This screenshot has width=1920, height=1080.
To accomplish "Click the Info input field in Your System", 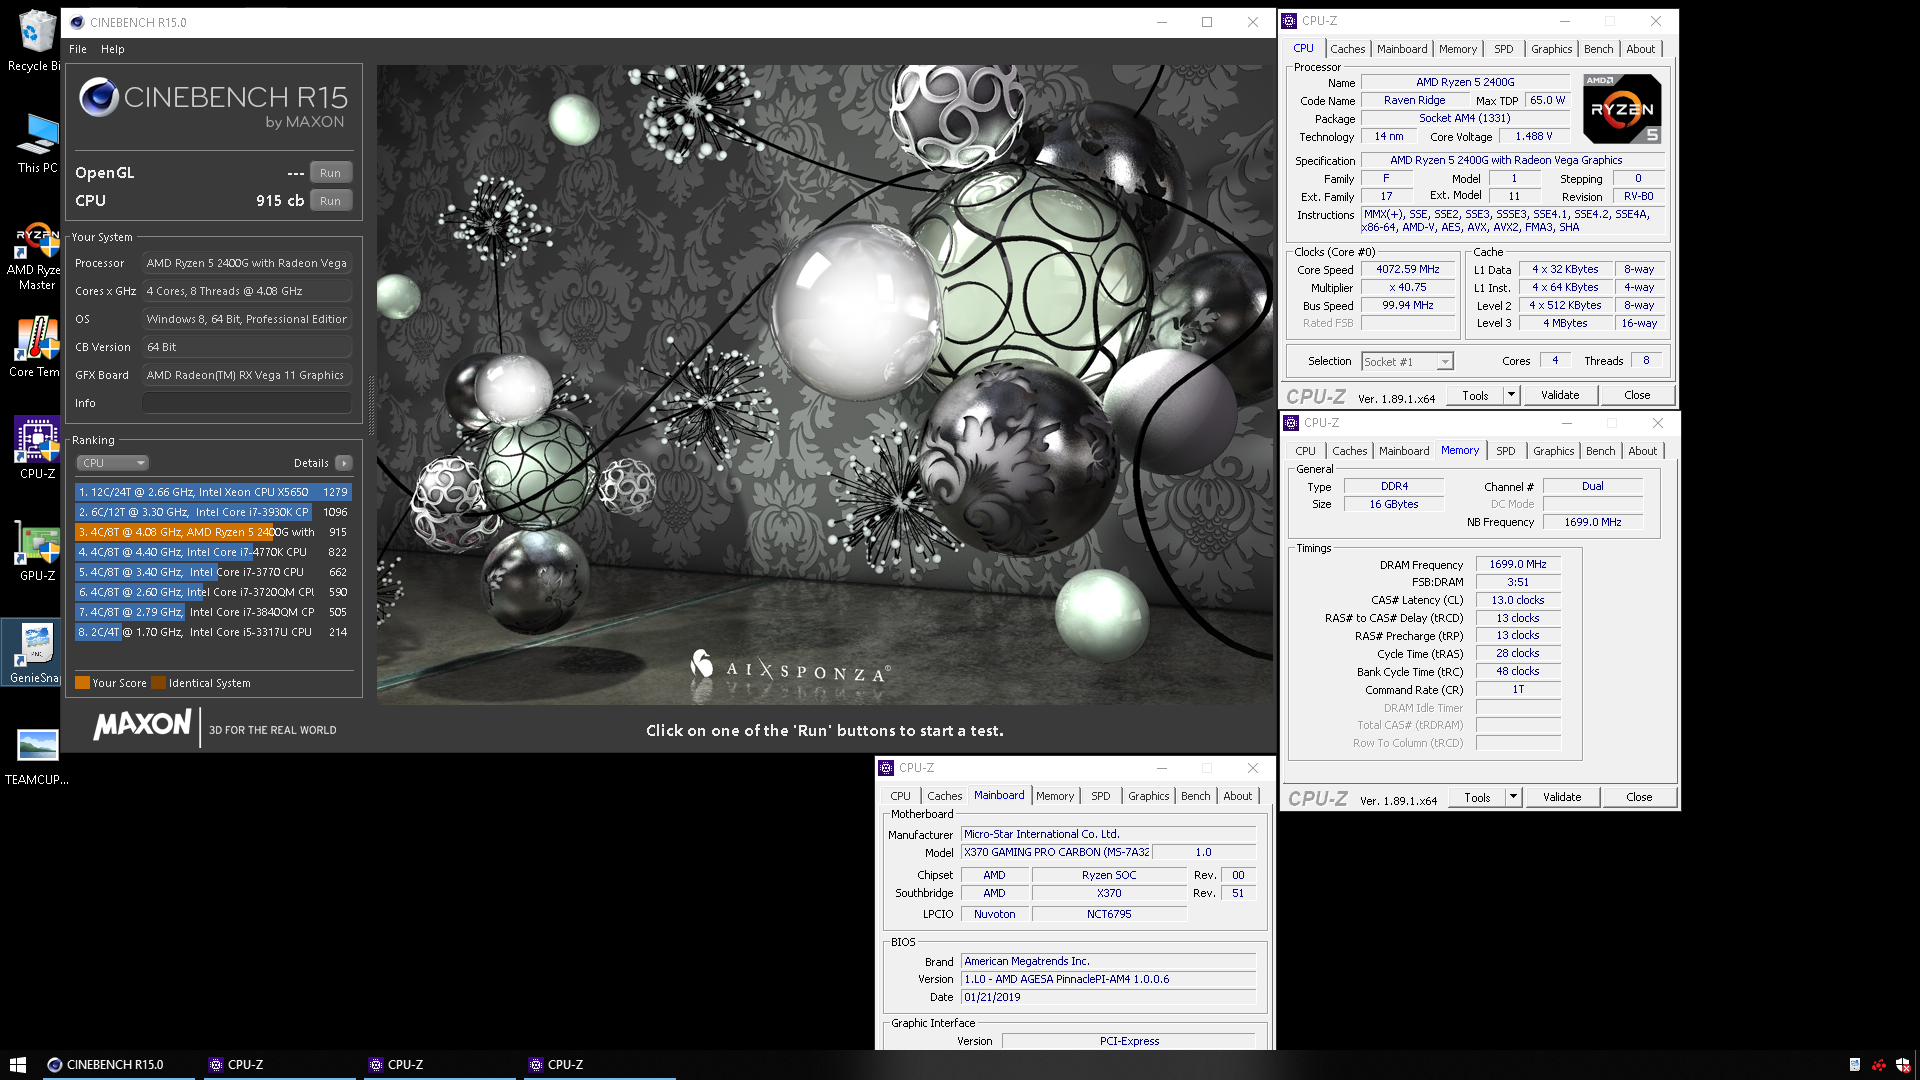I will (x=246, y=403).
